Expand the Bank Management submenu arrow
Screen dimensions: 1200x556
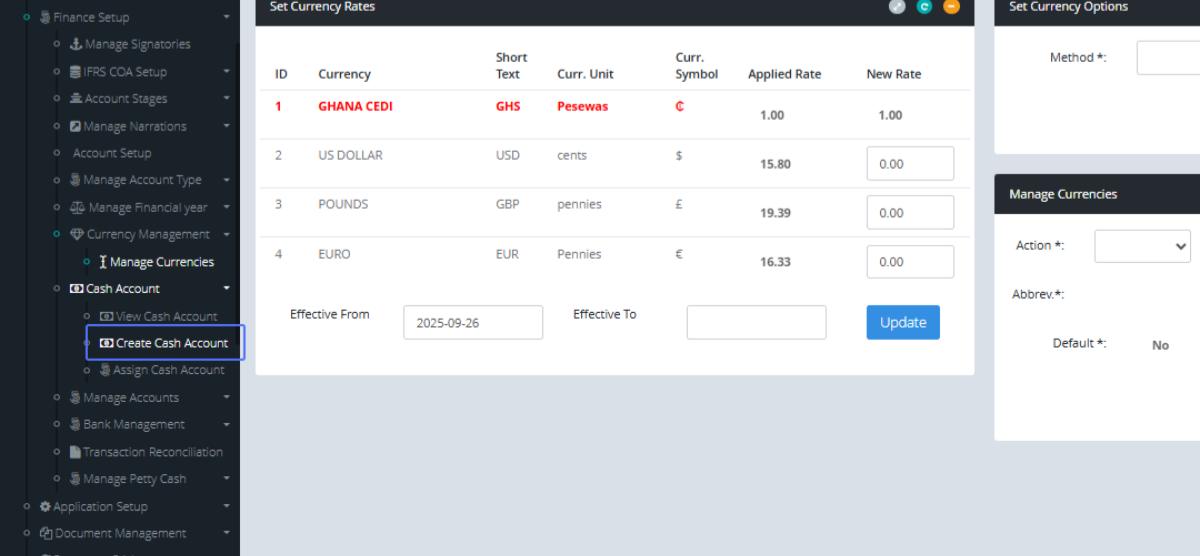[227, 425]
